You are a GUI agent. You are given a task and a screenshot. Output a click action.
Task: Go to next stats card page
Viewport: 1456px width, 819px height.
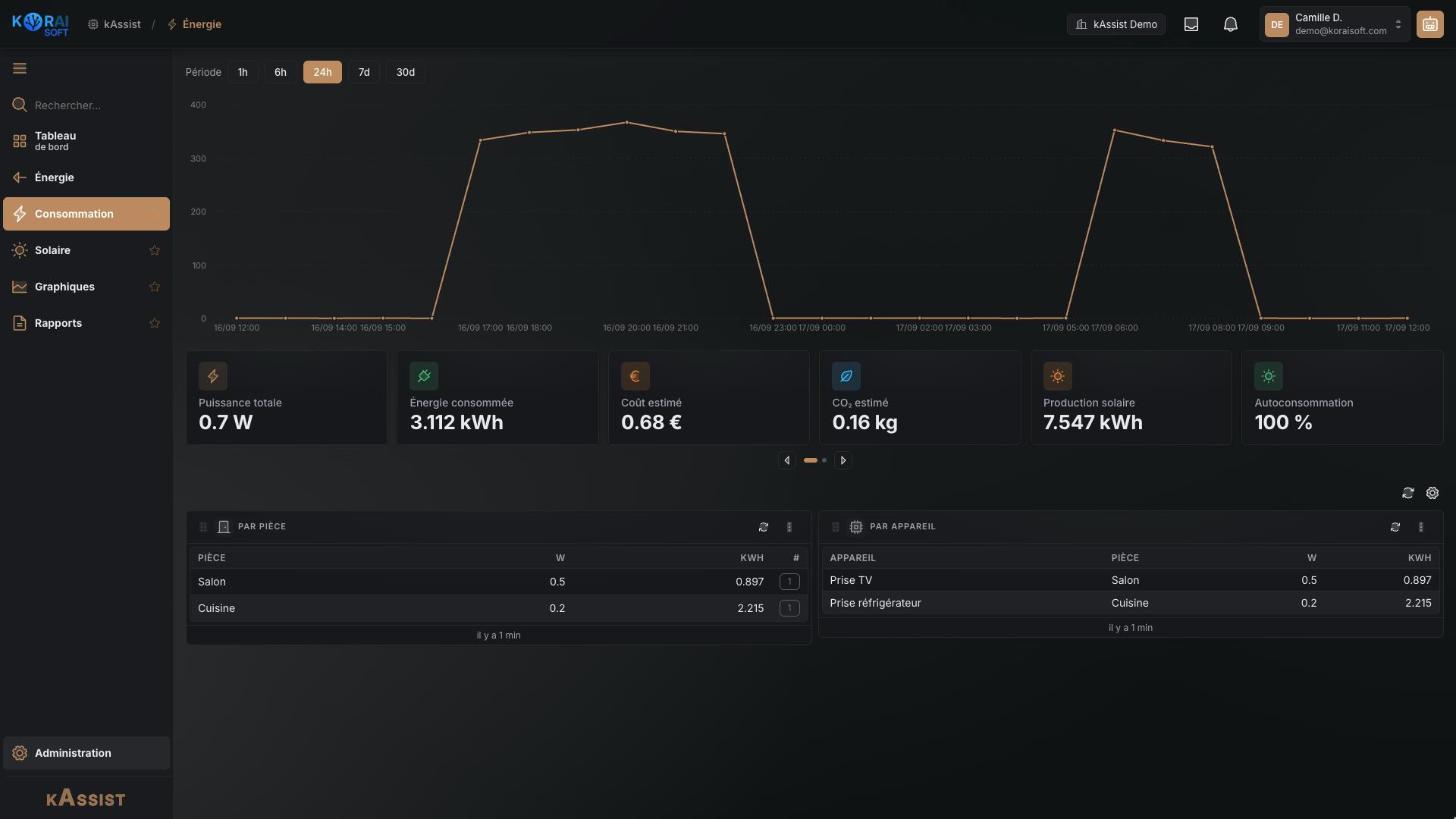843,461
